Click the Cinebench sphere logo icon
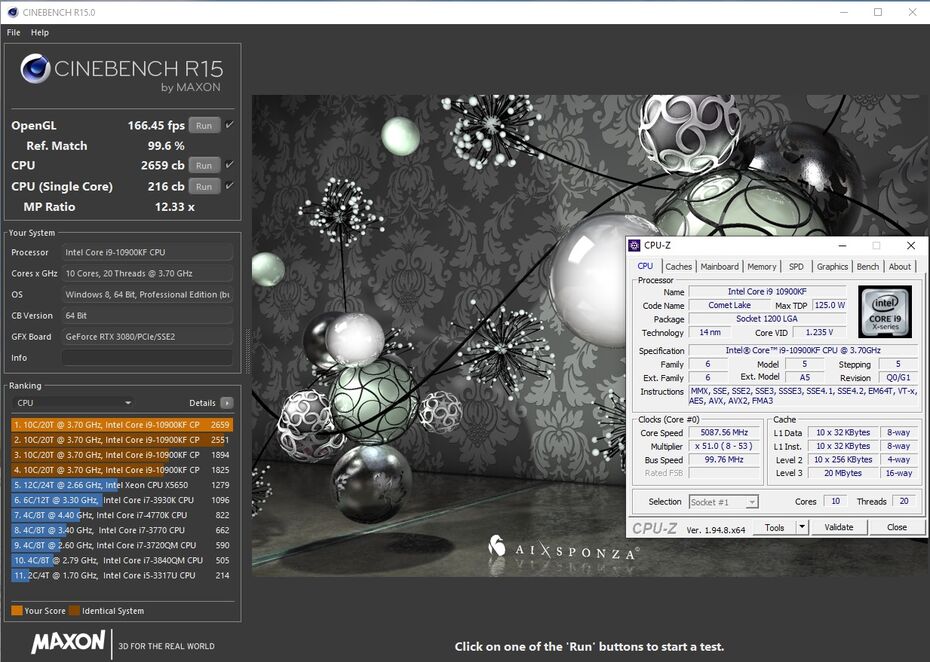This screenshot has width=930, height=662. click(x=36, y=69)
